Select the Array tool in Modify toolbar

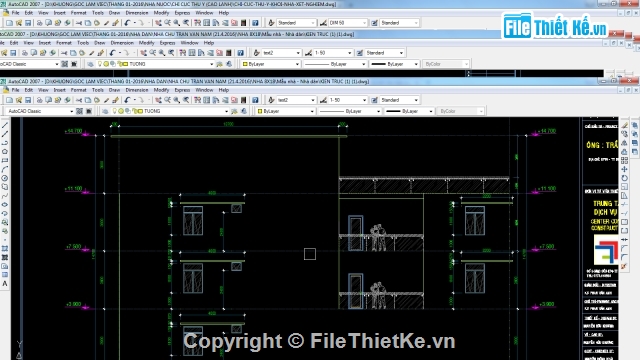624,160
